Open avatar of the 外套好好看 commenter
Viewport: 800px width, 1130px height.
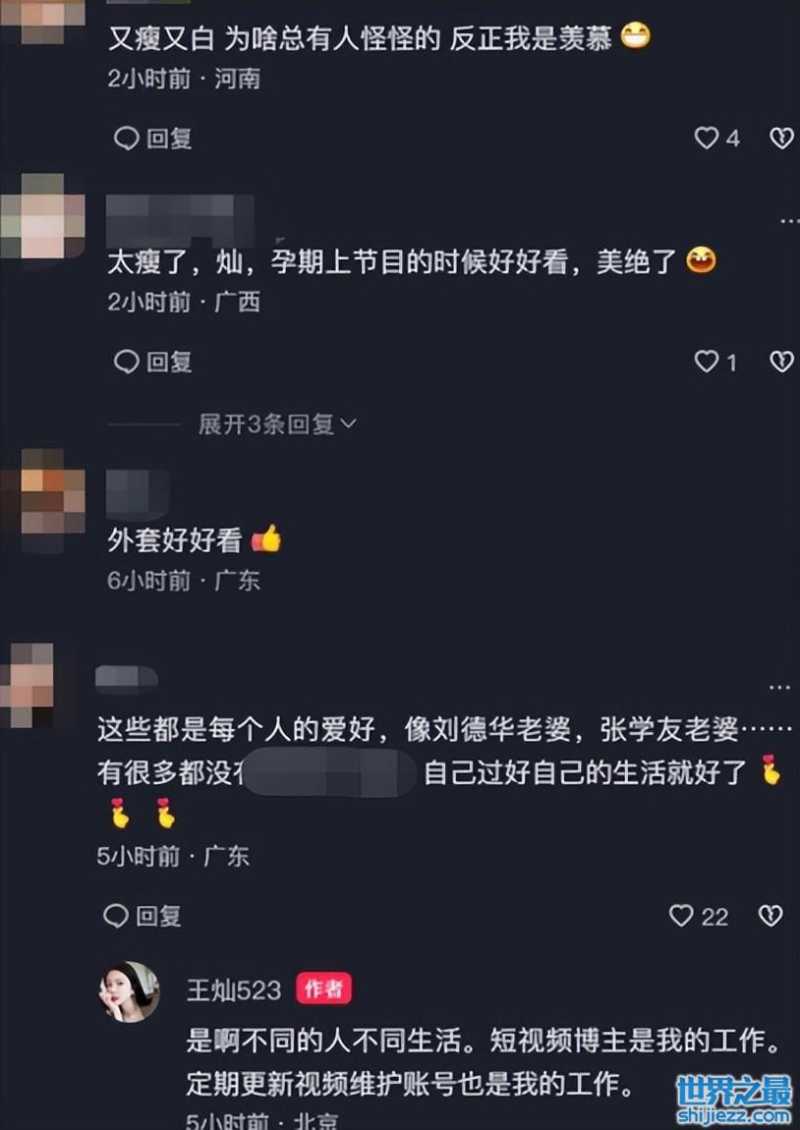coord(43,500)
